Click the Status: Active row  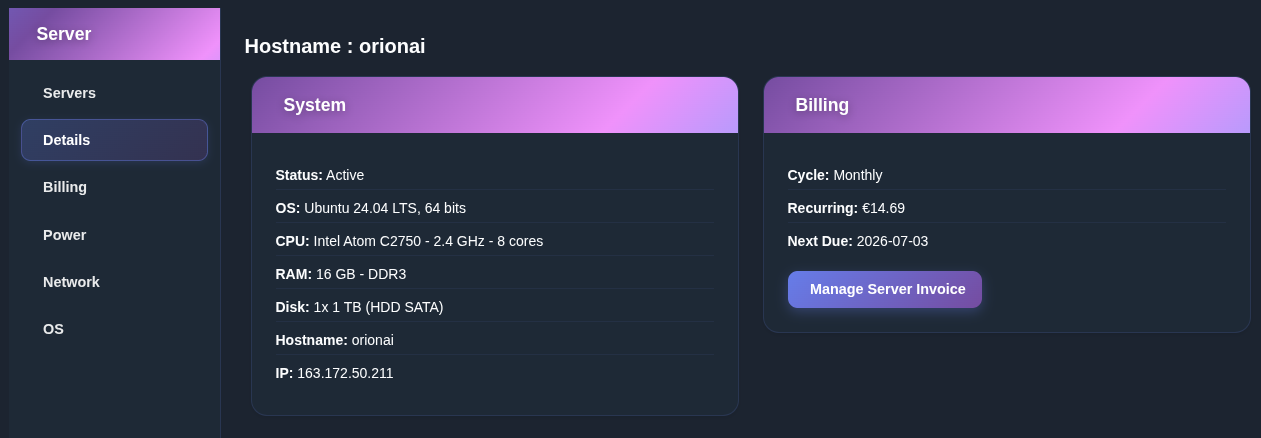coord(494,175)
